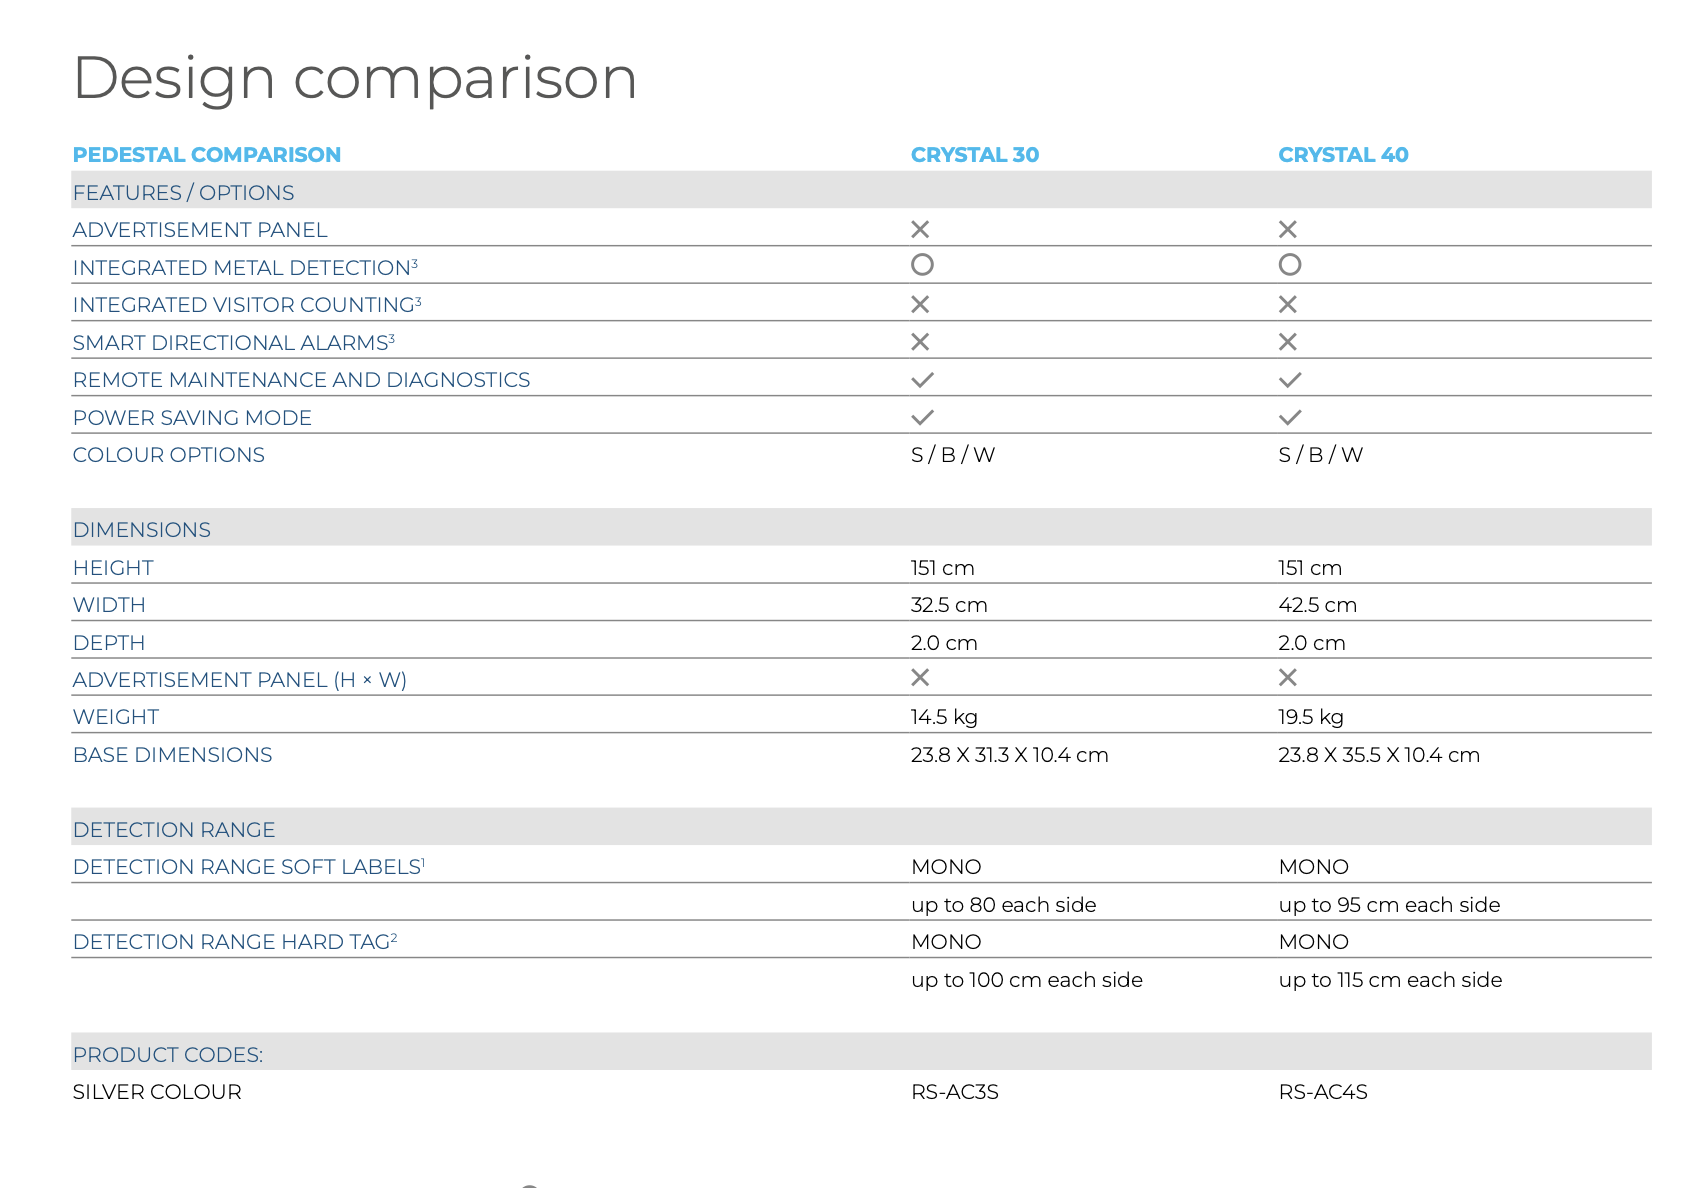Click the 'up to 80 each side' value
Screen dimensions: 1708x1188
tap(1004, 905)
